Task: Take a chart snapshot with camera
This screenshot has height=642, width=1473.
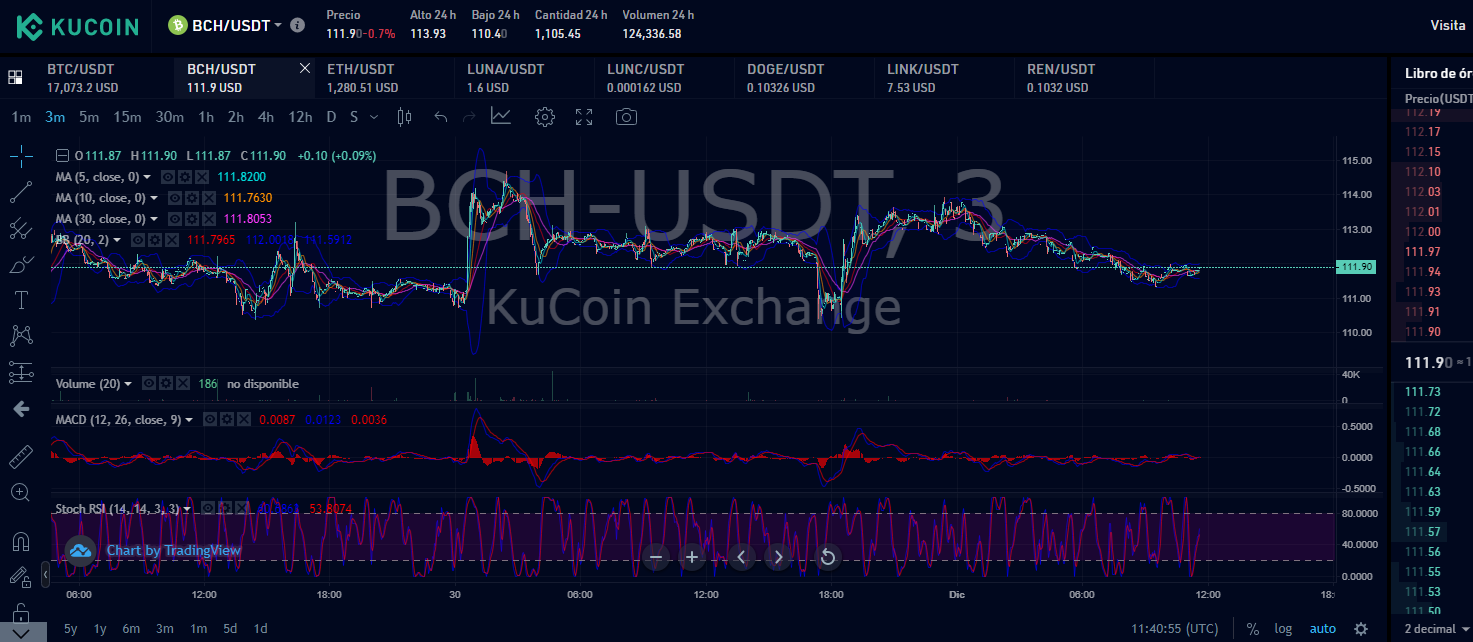Action: tap(626, 117)
